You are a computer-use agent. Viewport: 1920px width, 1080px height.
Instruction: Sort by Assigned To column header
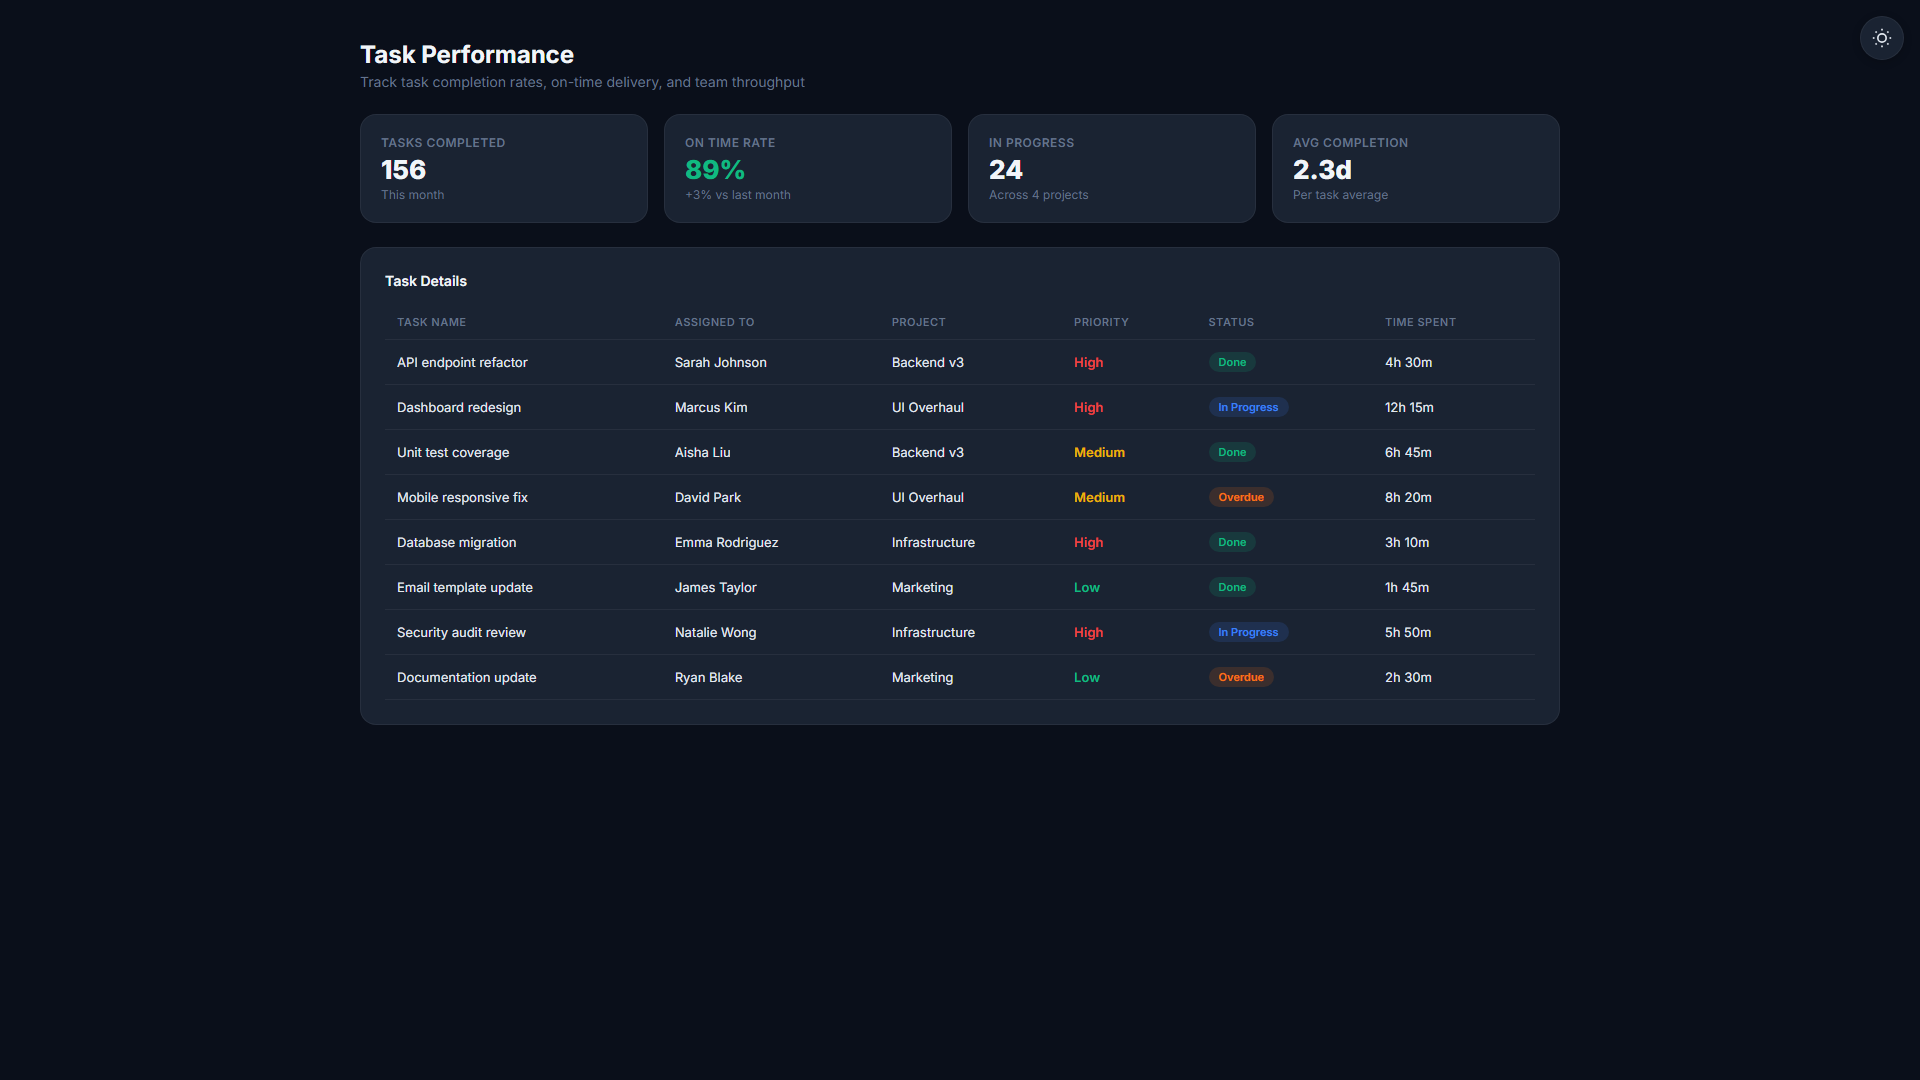(714, 322)
